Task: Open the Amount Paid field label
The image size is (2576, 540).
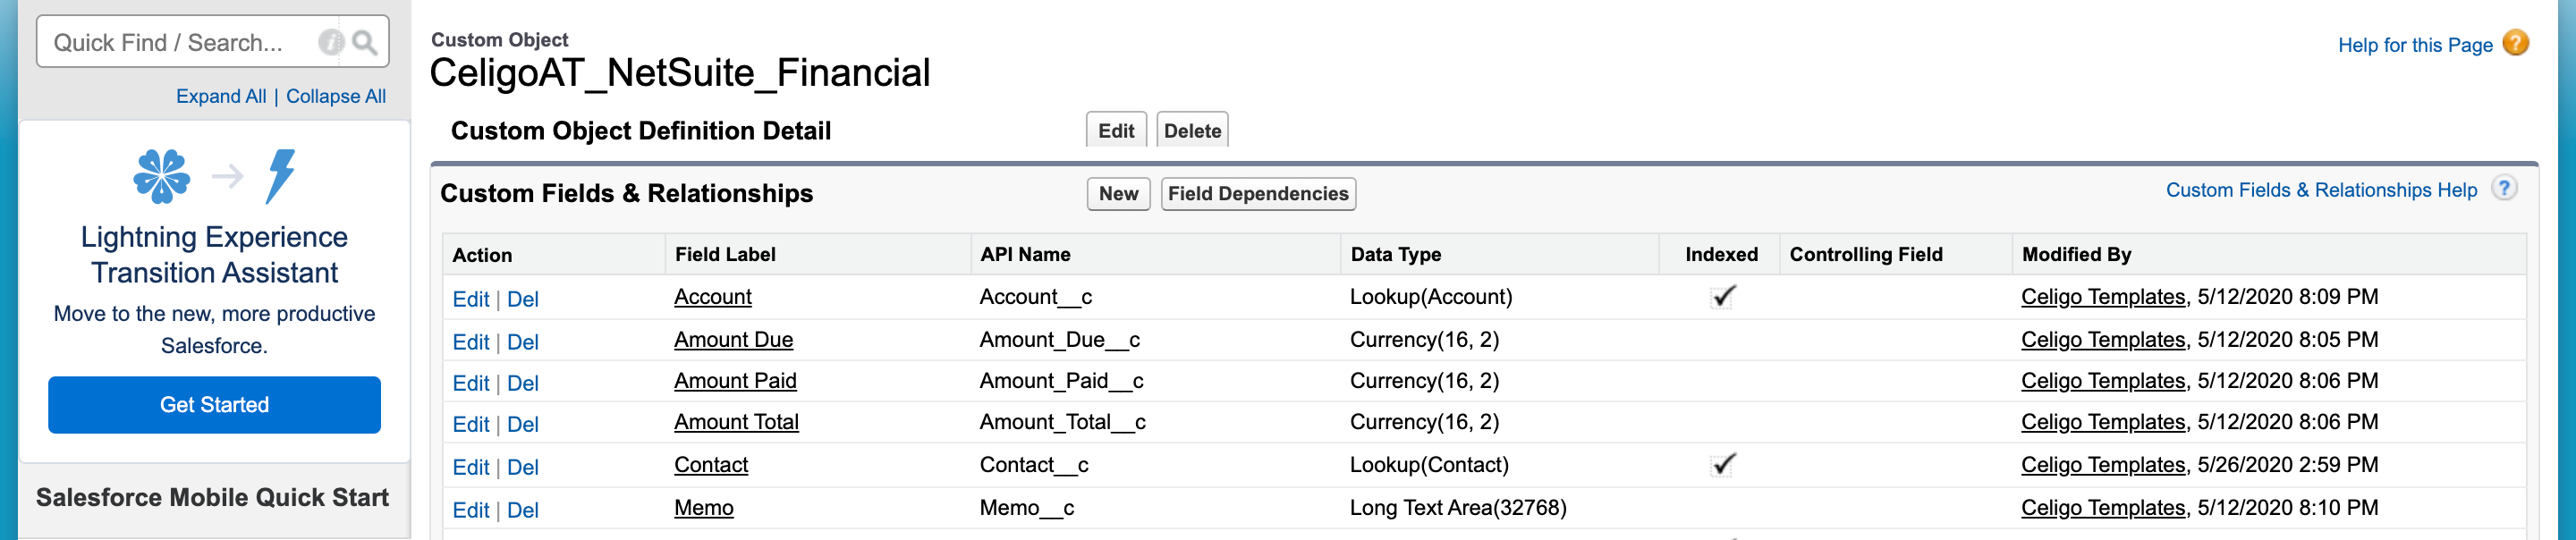Action: pos(735,381)
